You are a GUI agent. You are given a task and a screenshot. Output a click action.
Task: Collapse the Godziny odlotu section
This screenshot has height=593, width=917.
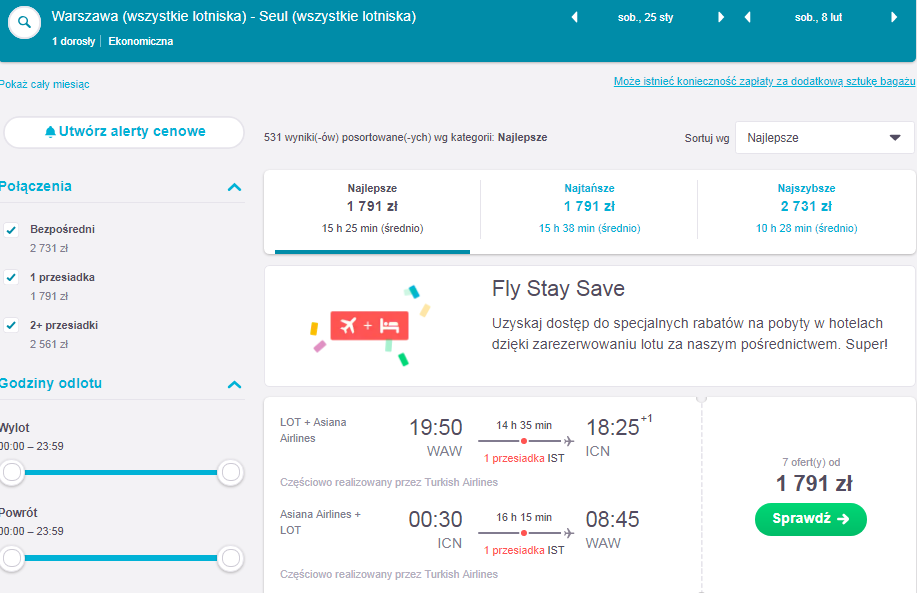(234, 384)
